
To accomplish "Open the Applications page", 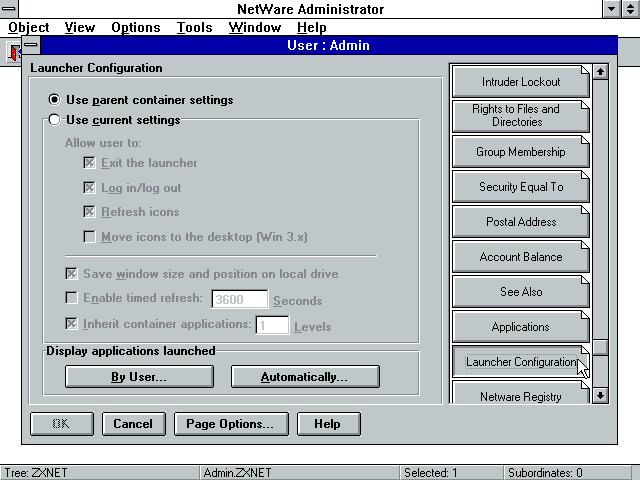I will (x=521, y=327).
